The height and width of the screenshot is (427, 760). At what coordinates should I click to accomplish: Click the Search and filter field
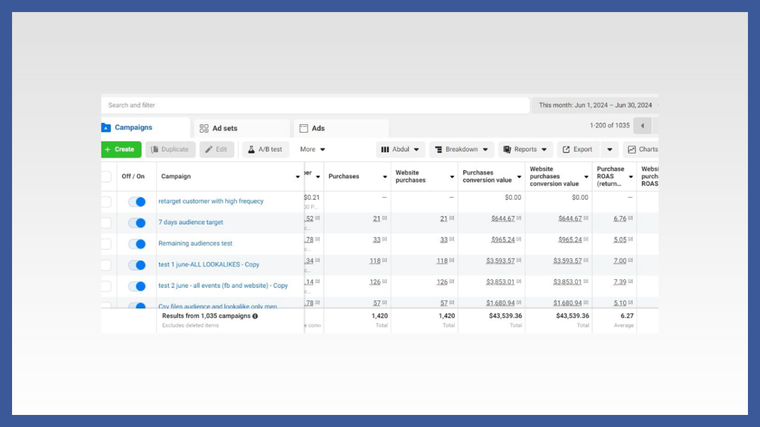pos(315,105)
